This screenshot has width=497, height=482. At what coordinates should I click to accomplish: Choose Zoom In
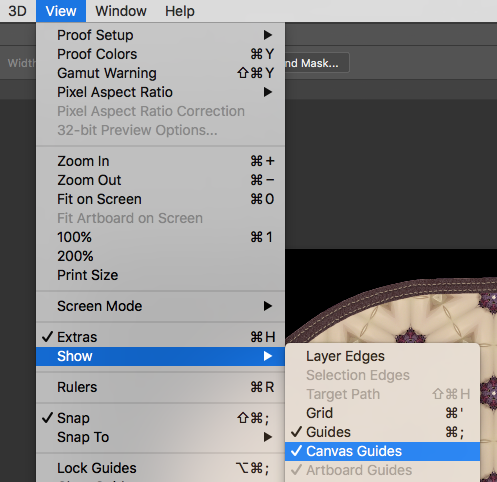click(x=160, y=161)
